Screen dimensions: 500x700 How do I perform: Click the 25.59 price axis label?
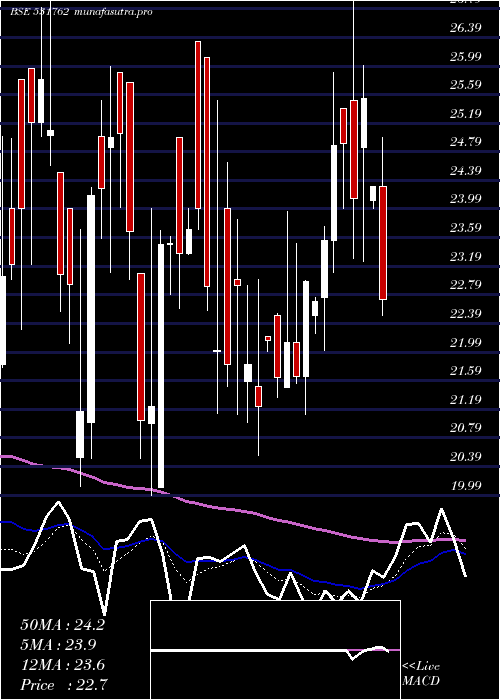466,85
